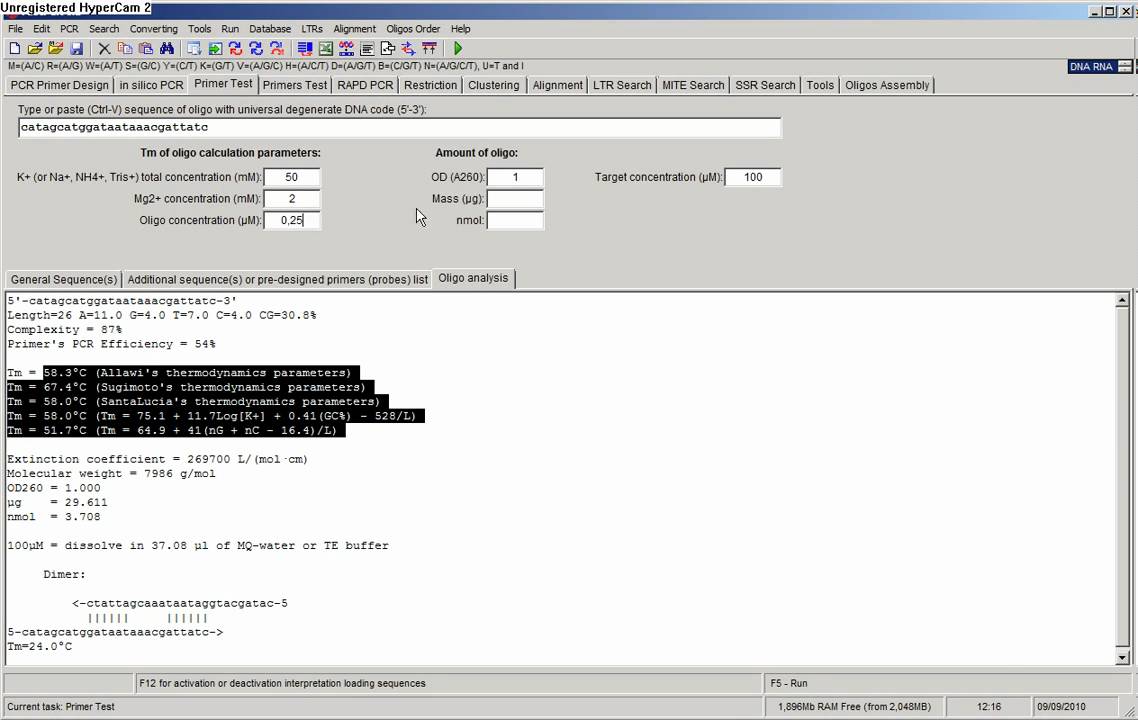Select the Primer Test tab

pyautogui.click(x=223, y=83)
